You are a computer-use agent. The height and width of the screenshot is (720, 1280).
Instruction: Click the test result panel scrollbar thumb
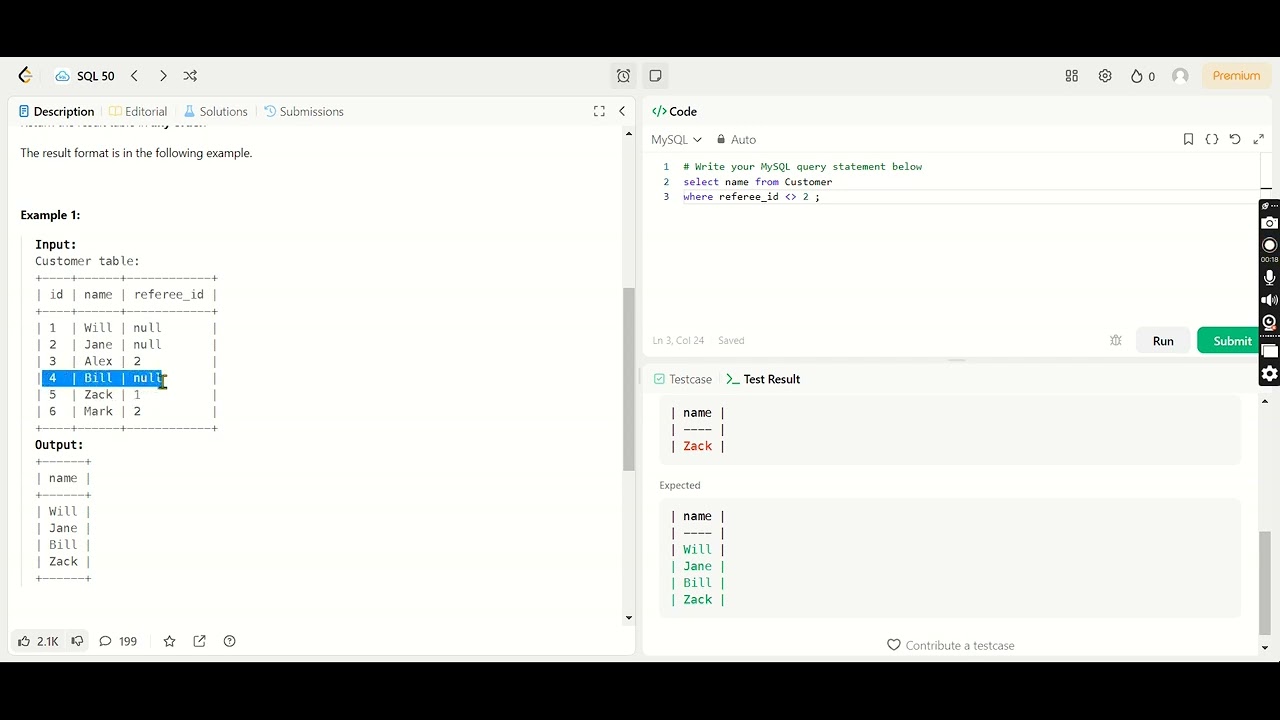[x=1265, y=582]
